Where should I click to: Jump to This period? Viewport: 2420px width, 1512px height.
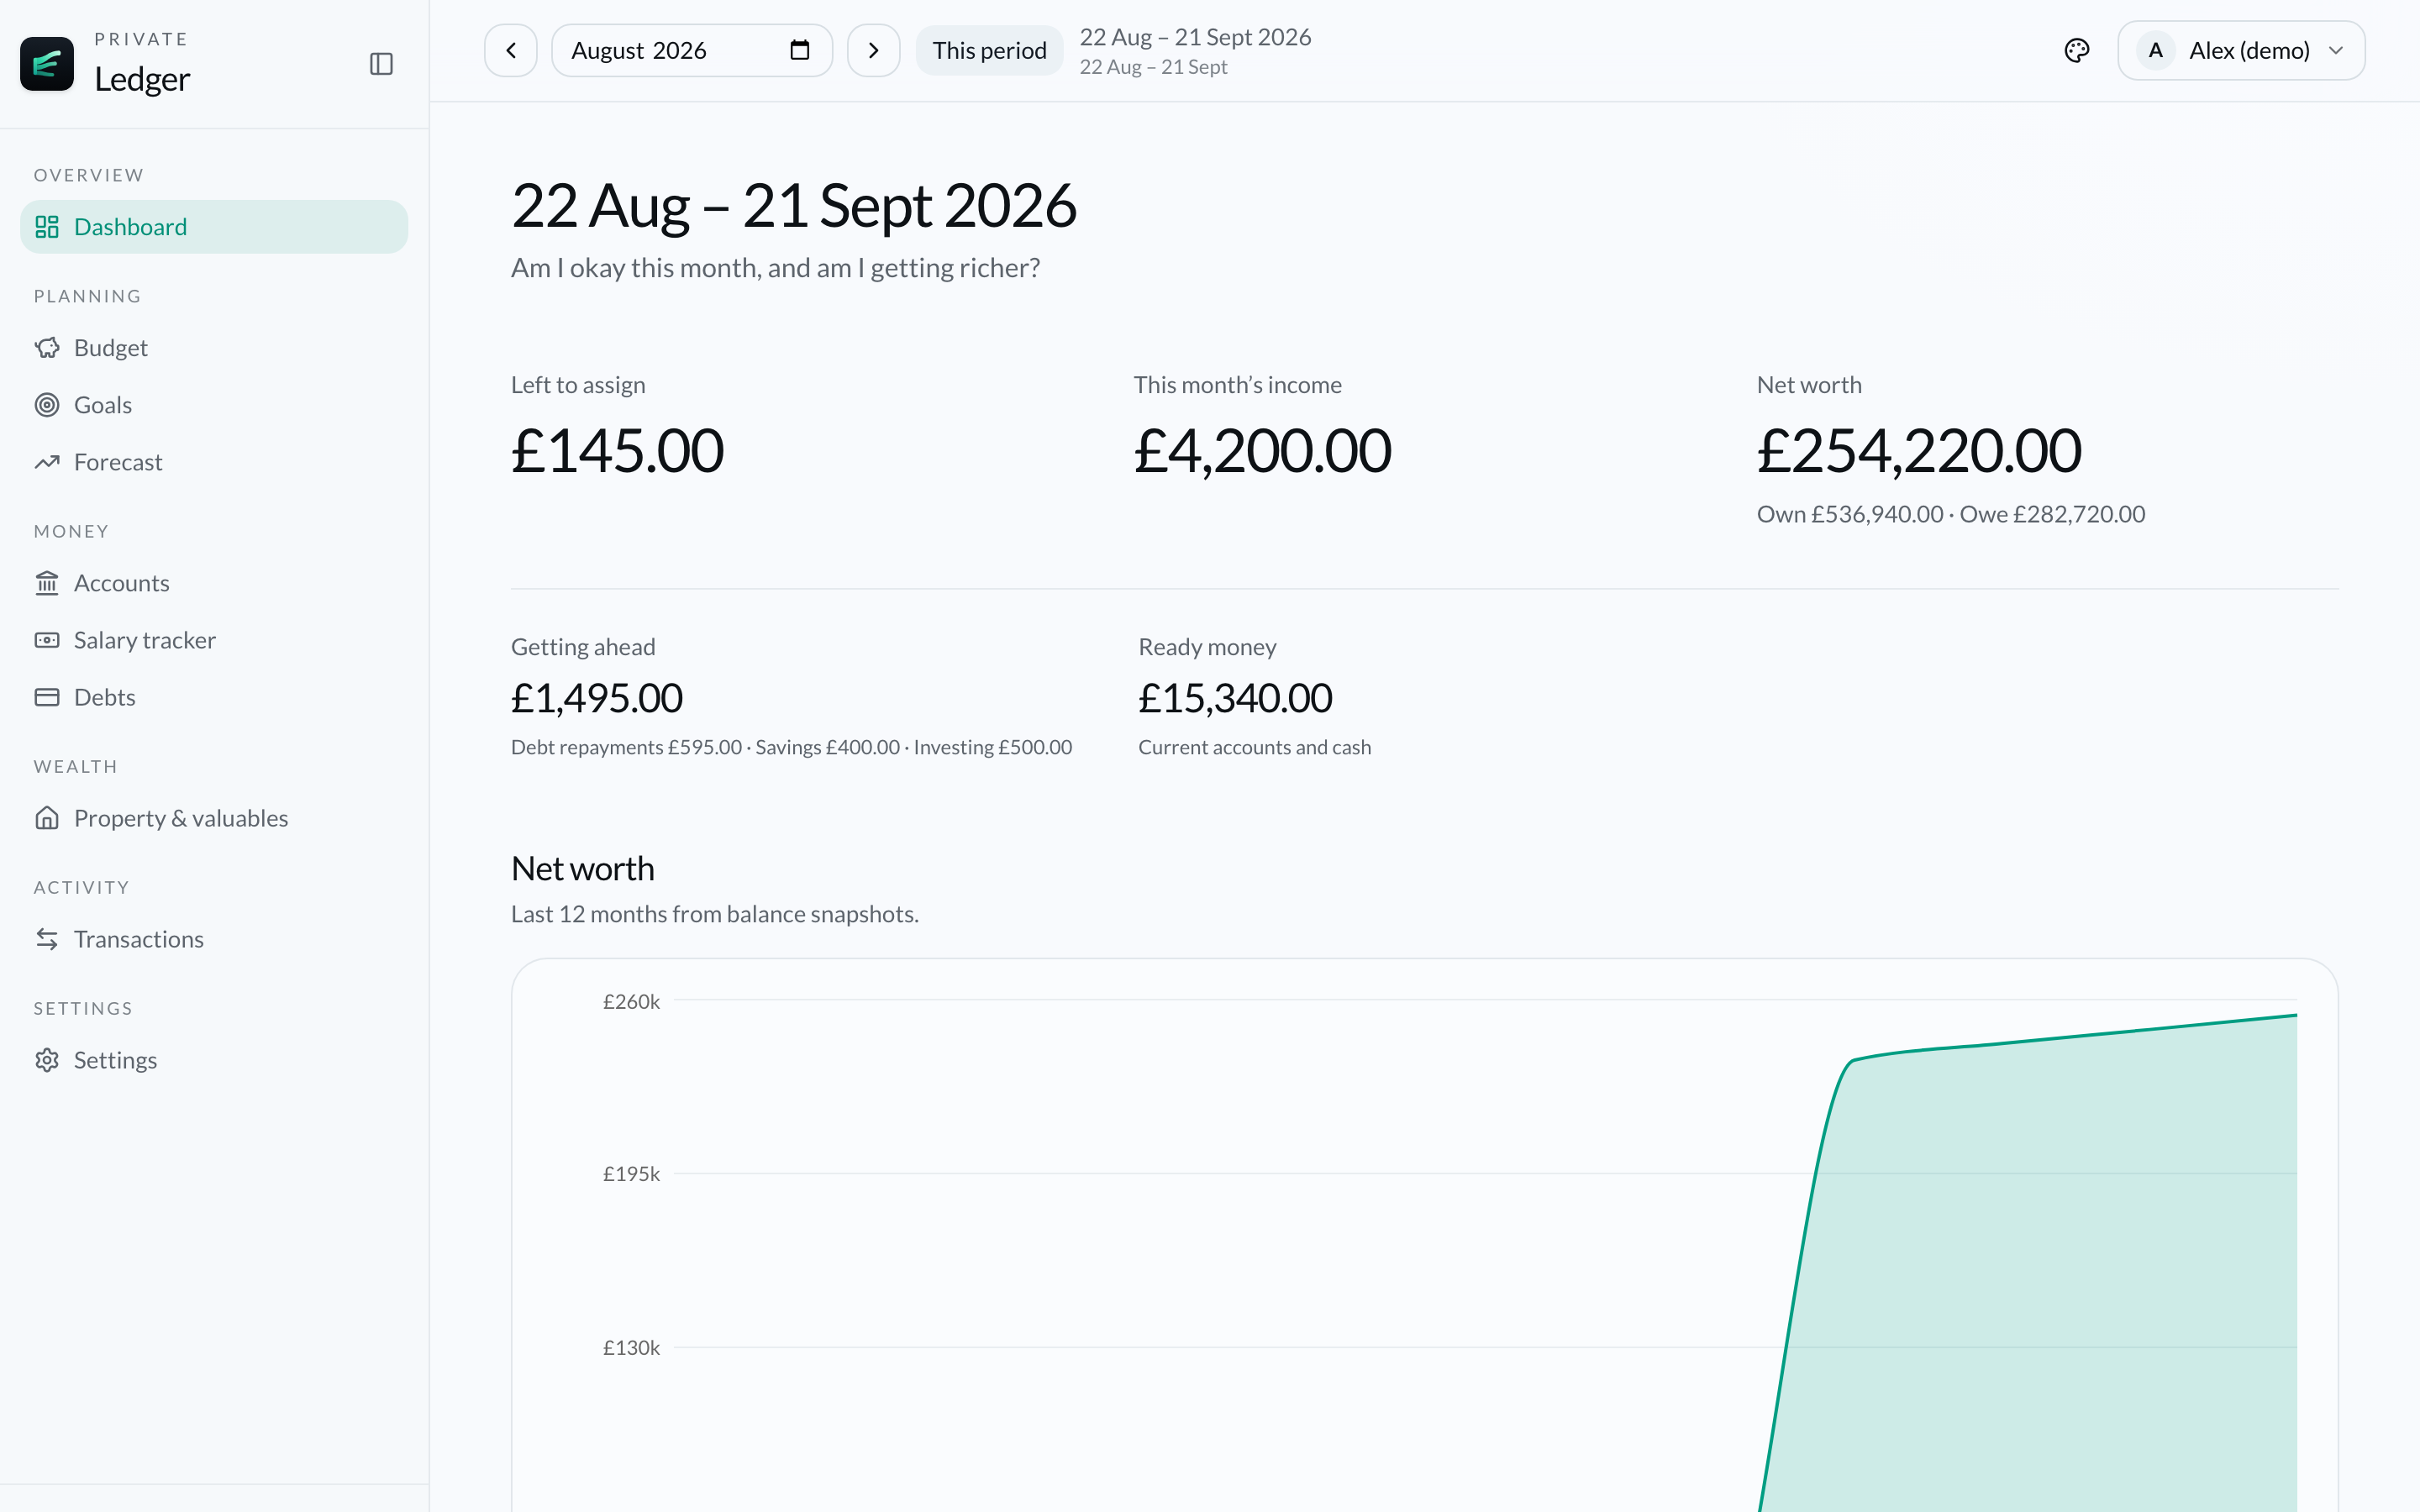click(989, 50)
